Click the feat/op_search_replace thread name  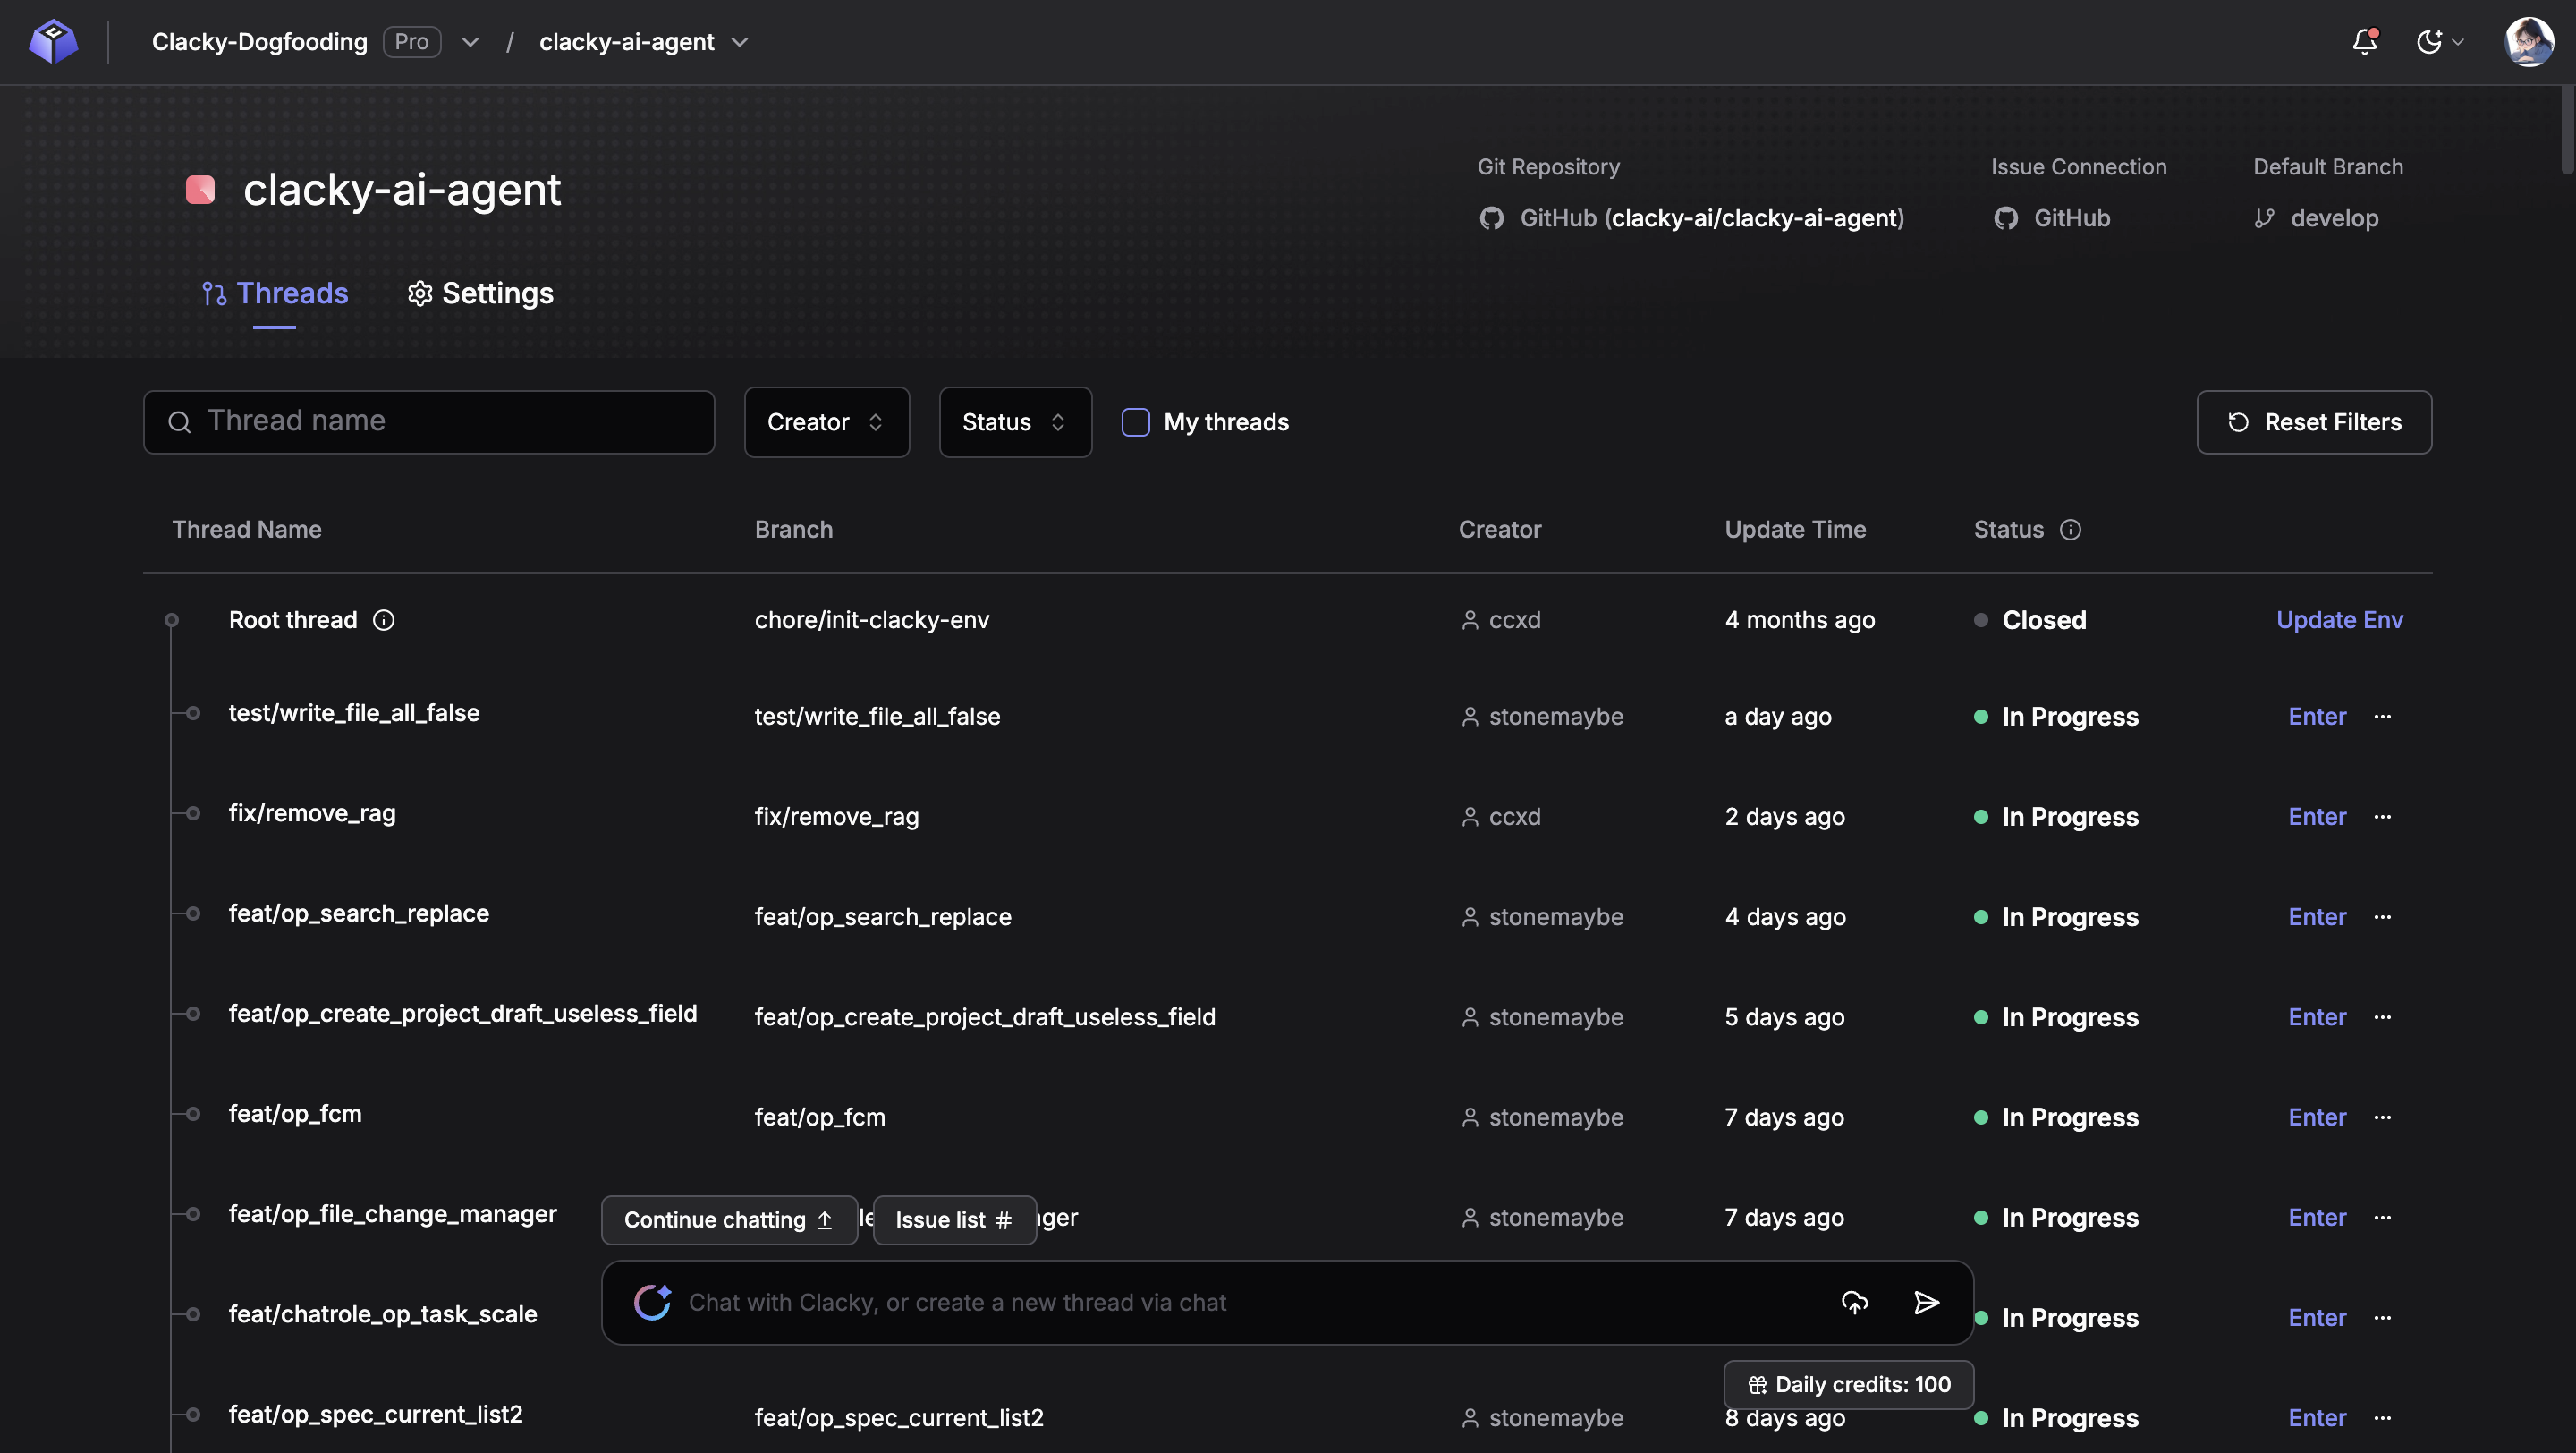click(359, 913)
